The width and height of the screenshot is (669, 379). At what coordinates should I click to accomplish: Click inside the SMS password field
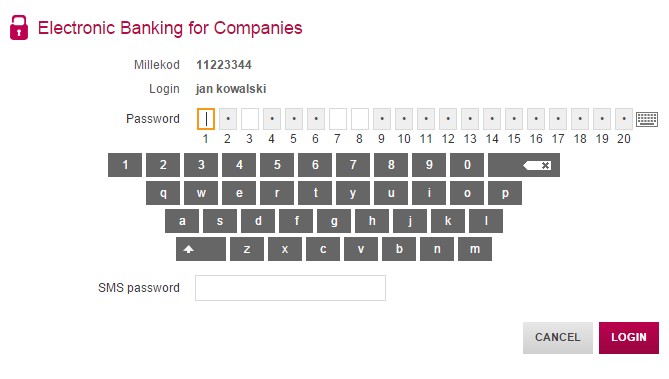click(x=291, y=288)
